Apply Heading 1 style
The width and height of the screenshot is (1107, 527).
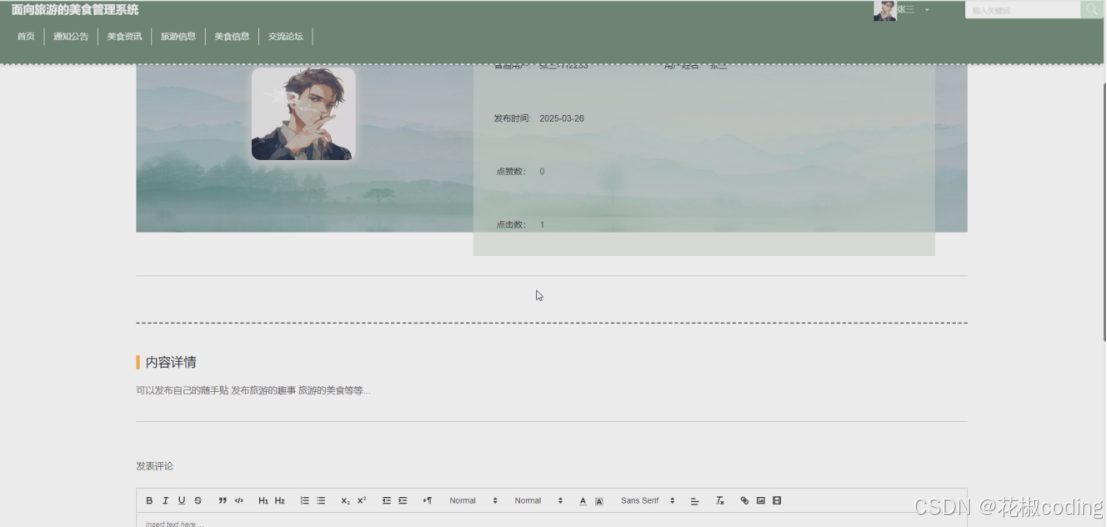coord(263,500)
